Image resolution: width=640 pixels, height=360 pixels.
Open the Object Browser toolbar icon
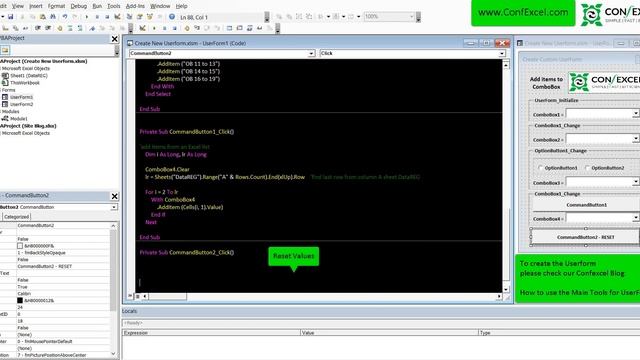pos(149,17)
